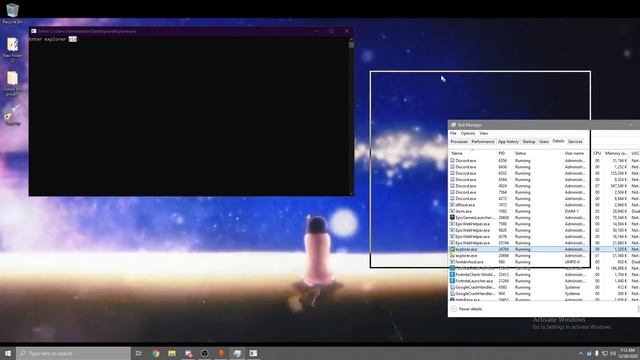
Task: Click the PID 24784 cell of explorer.exe
Action: (504, 249)
